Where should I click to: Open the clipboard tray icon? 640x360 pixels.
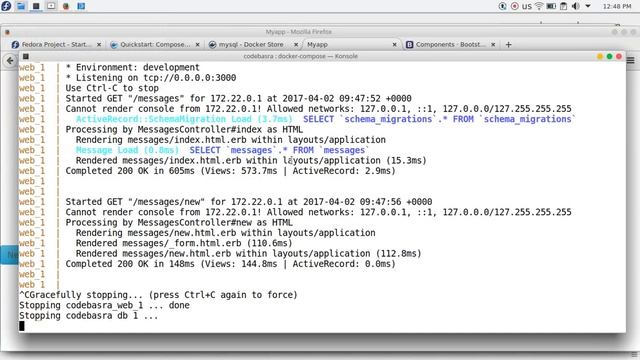564,6
